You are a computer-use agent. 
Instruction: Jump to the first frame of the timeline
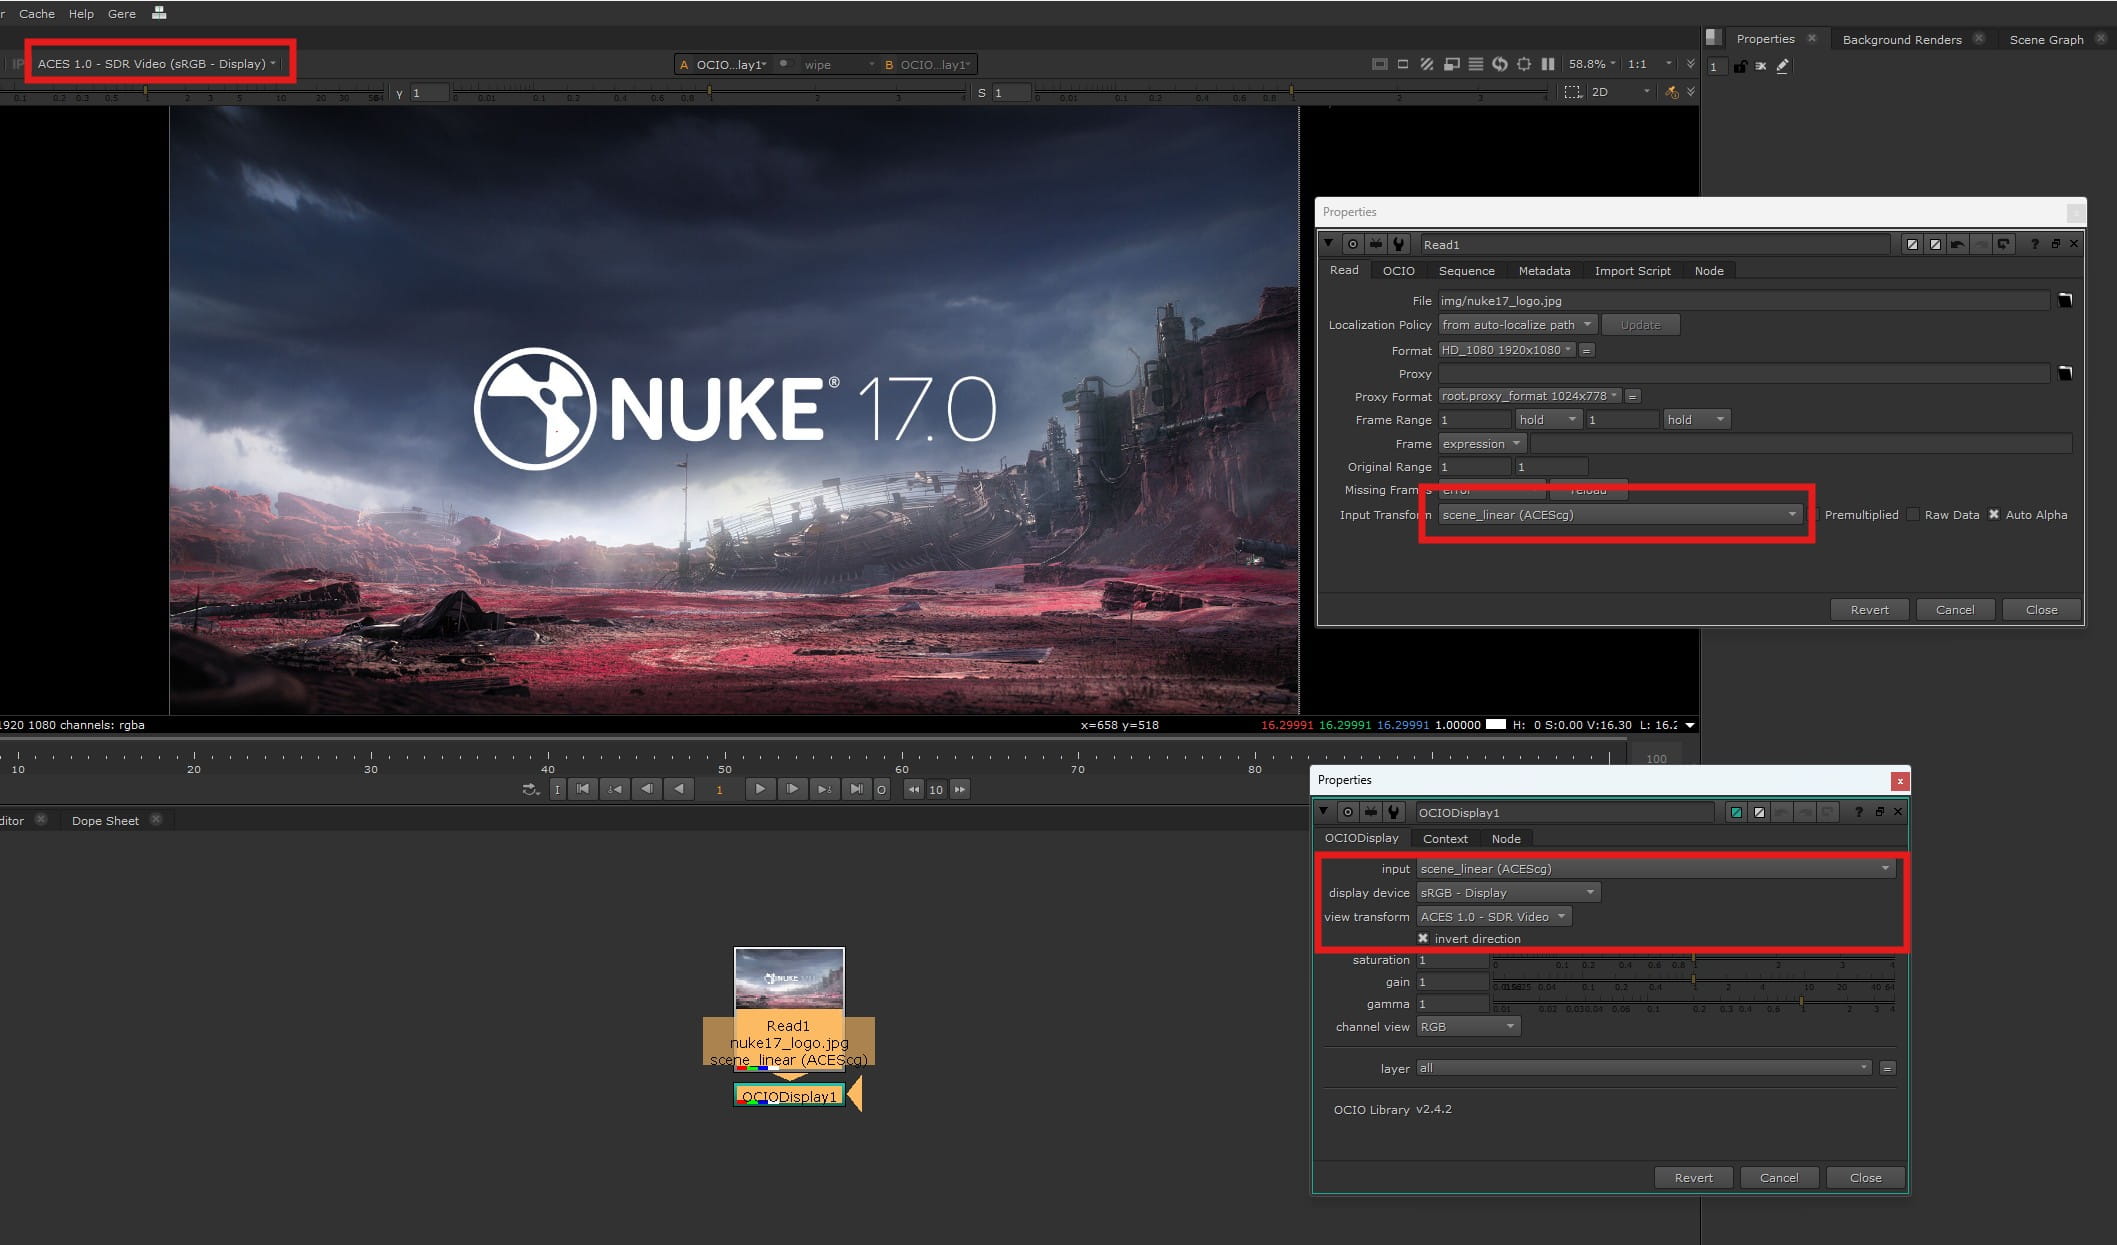(583, 789)
